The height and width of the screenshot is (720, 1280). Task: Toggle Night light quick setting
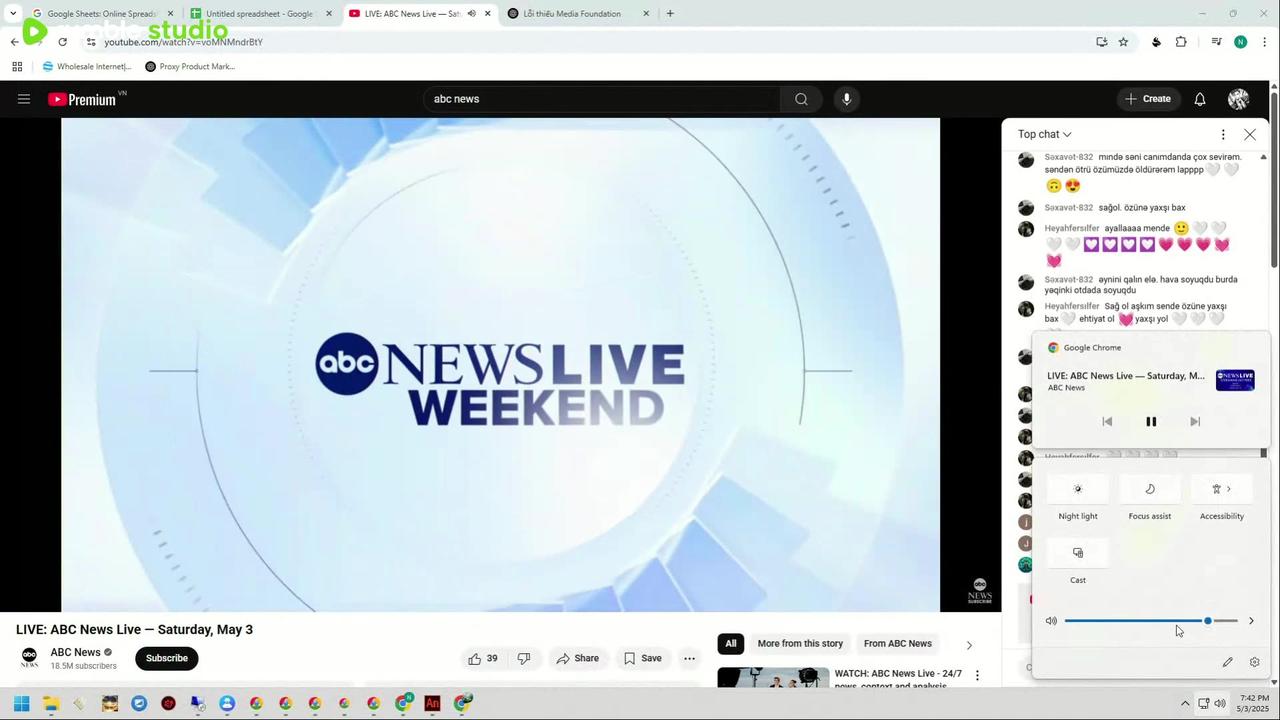(x=1078, y=489)
